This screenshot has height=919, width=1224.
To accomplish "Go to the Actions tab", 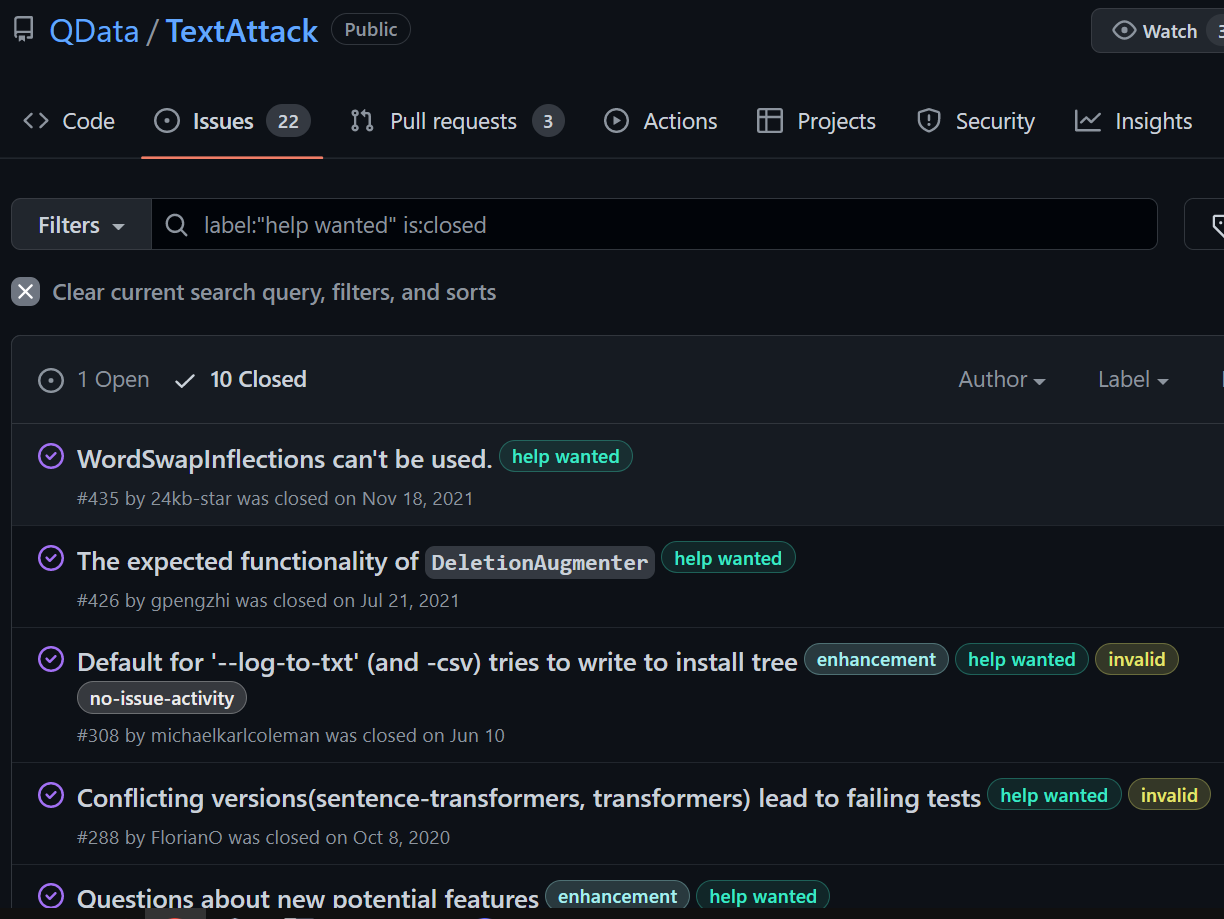I will click(x=661, y=121).
